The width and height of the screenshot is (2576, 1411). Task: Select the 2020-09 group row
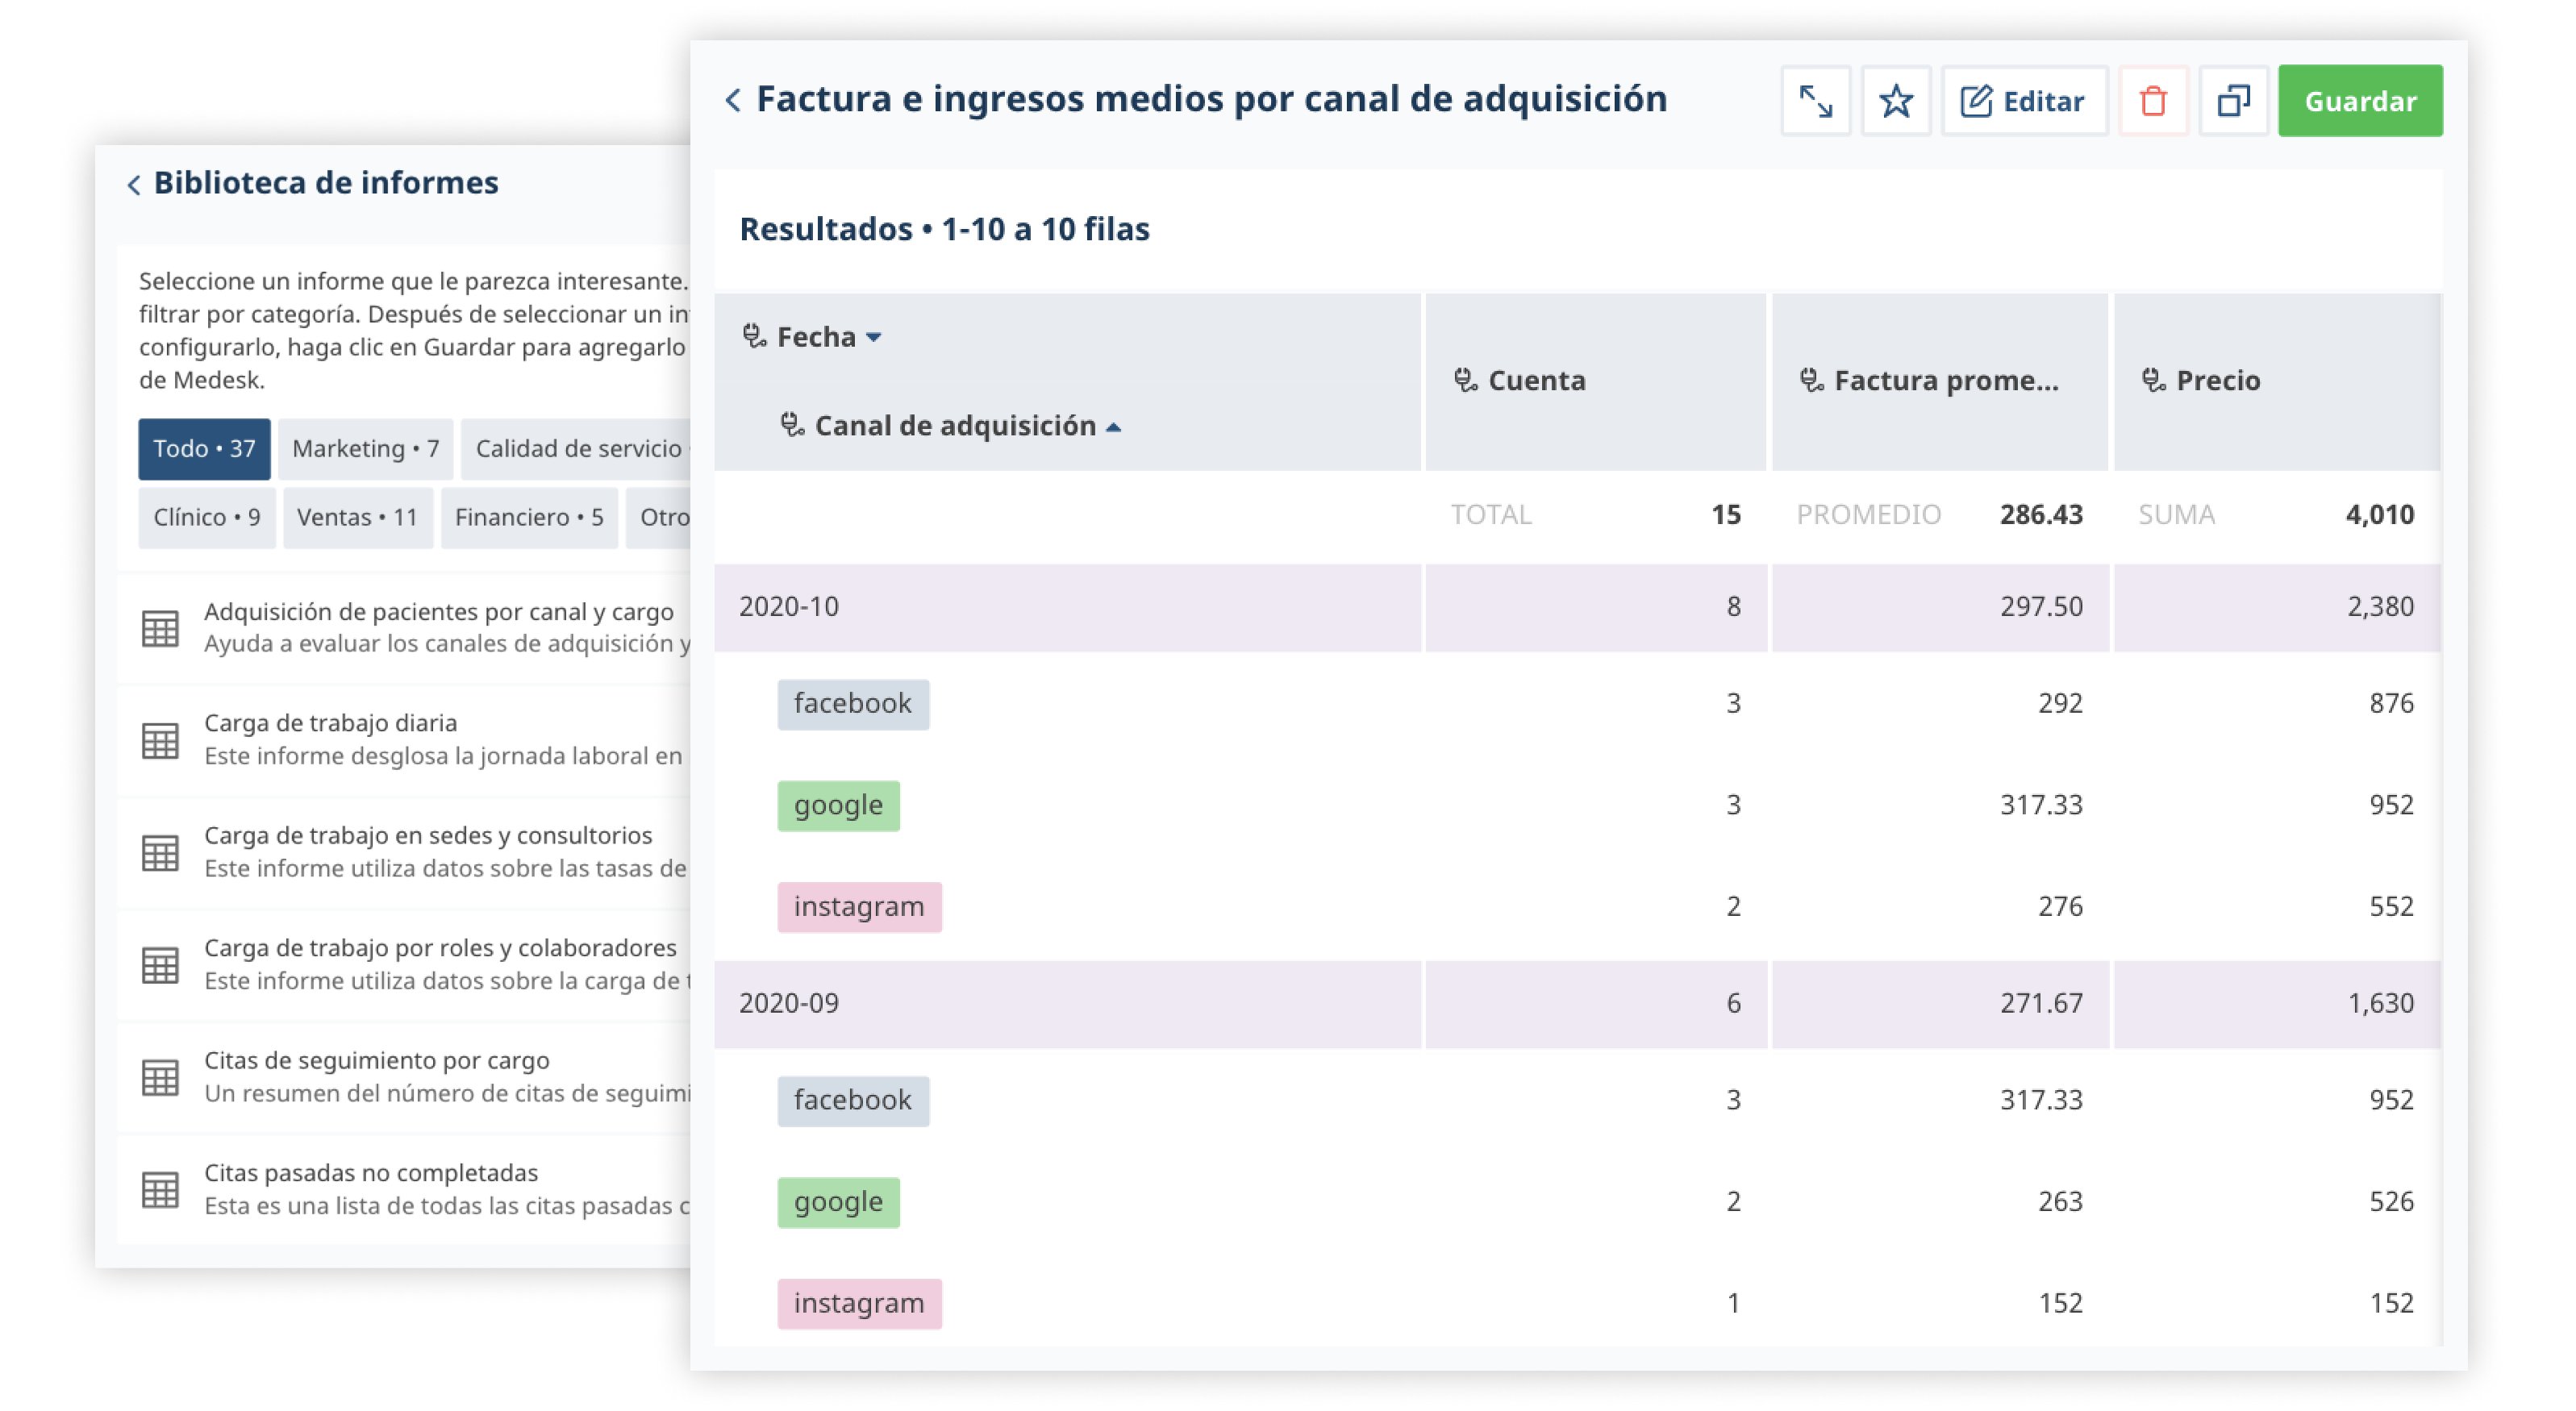1577,1004
